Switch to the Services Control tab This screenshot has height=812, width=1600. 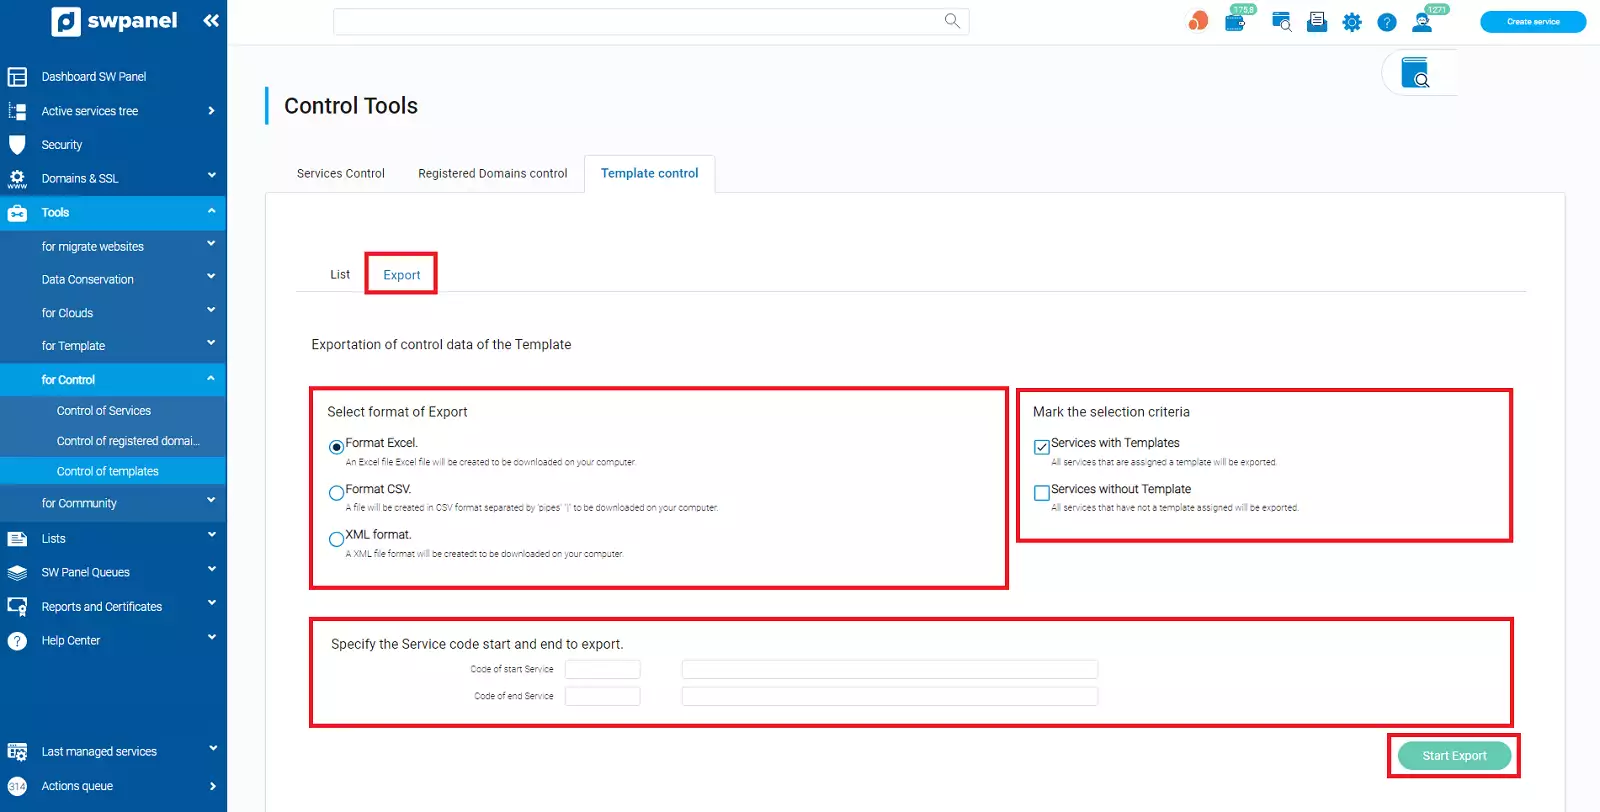coord(340,173)
